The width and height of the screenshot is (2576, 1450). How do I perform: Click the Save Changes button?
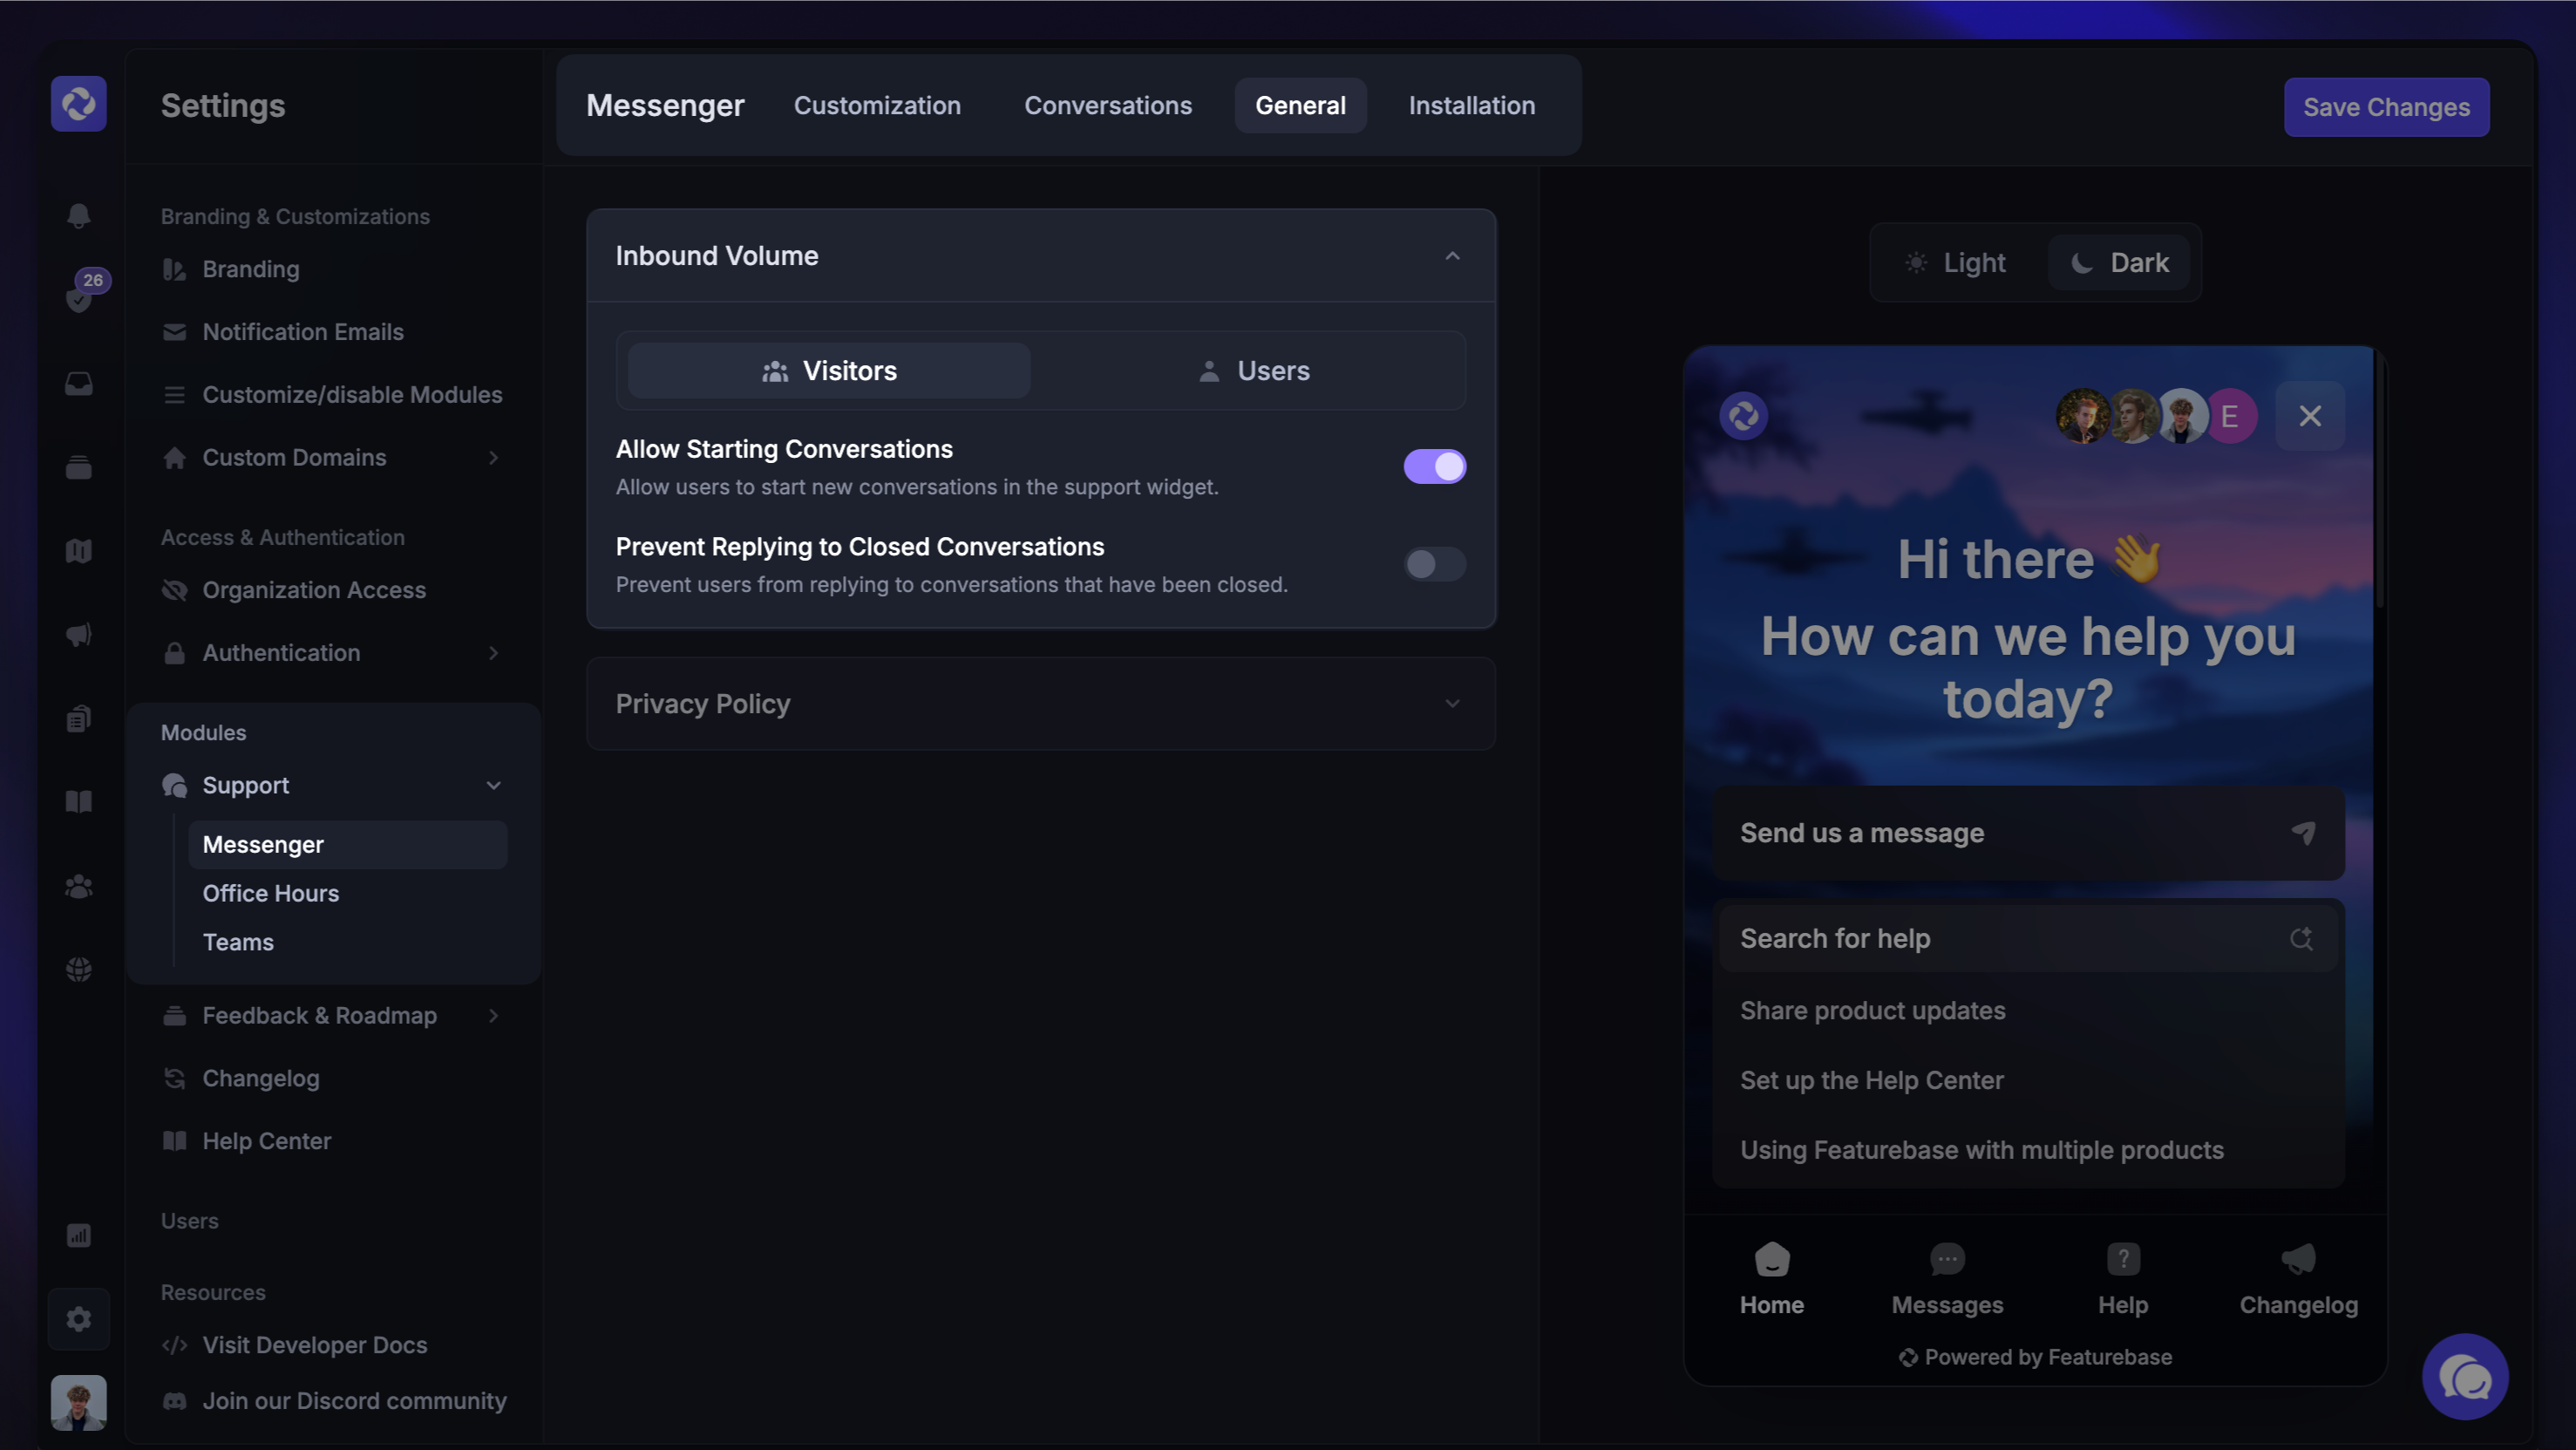pos(2386,107)
